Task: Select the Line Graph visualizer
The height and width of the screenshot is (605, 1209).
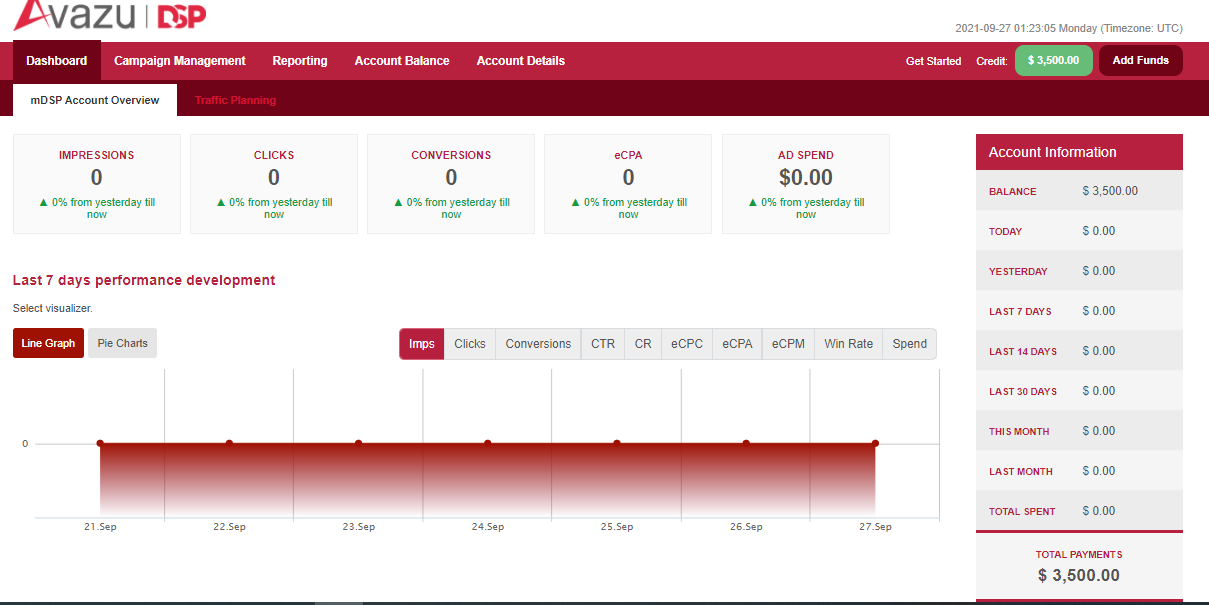Action: click(48, 343)
